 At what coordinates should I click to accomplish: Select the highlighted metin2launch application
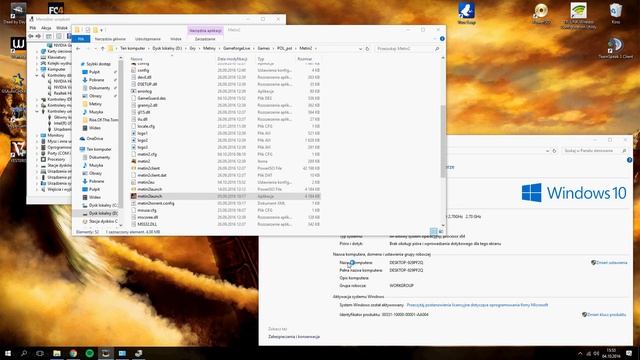pyautogui.click(x=225, y=196)
